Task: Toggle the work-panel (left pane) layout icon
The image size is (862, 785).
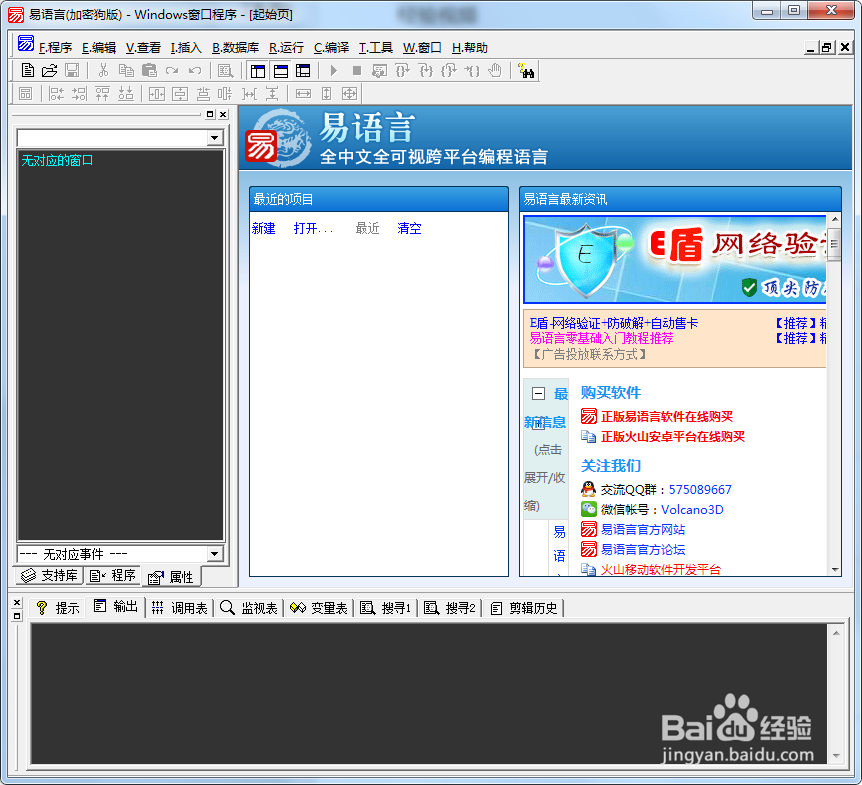Action: (x=258, y=70)
